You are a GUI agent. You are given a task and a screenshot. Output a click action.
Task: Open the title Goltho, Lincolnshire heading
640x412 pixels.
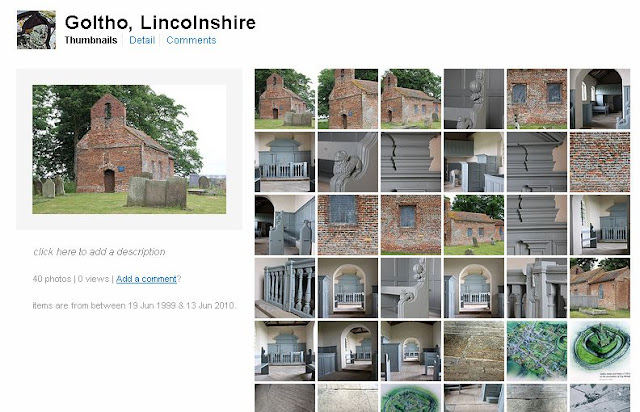click(160, 22)
